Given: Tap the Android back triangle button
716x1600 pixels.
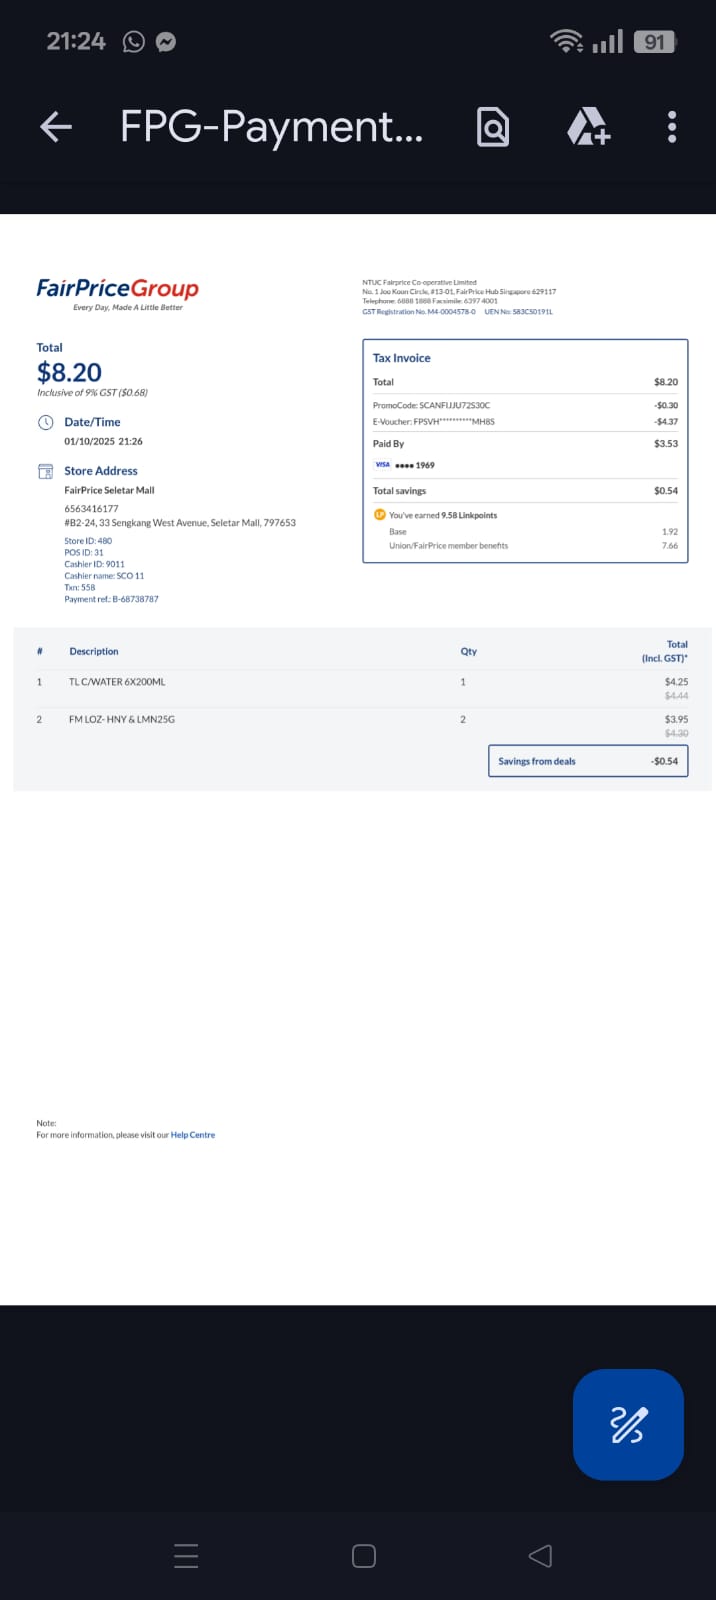Looking at the screenshot, I should click(x=540, y=1556).
